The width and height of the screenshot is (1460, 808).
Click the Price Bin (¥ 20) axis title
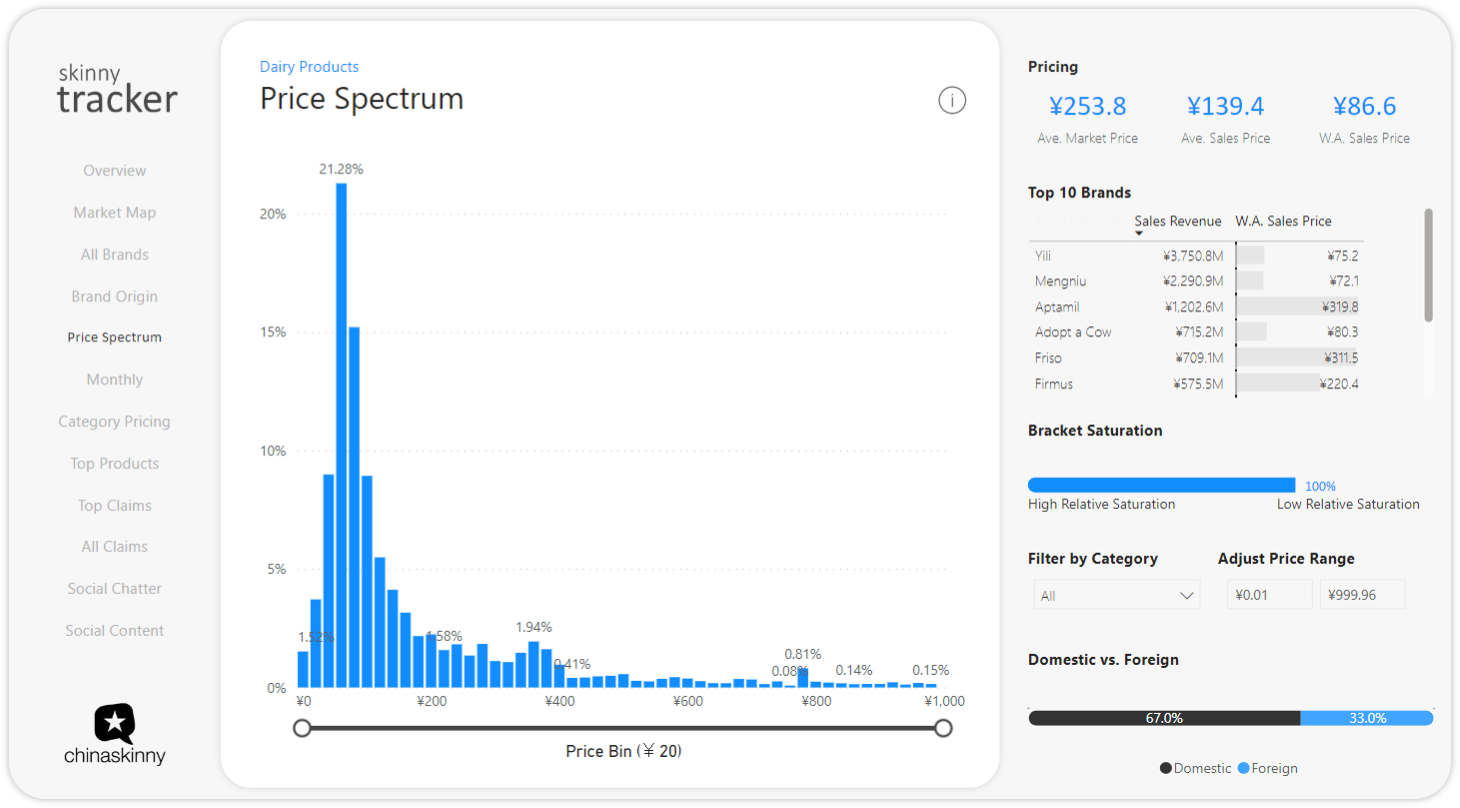click(x=623, y=751)
